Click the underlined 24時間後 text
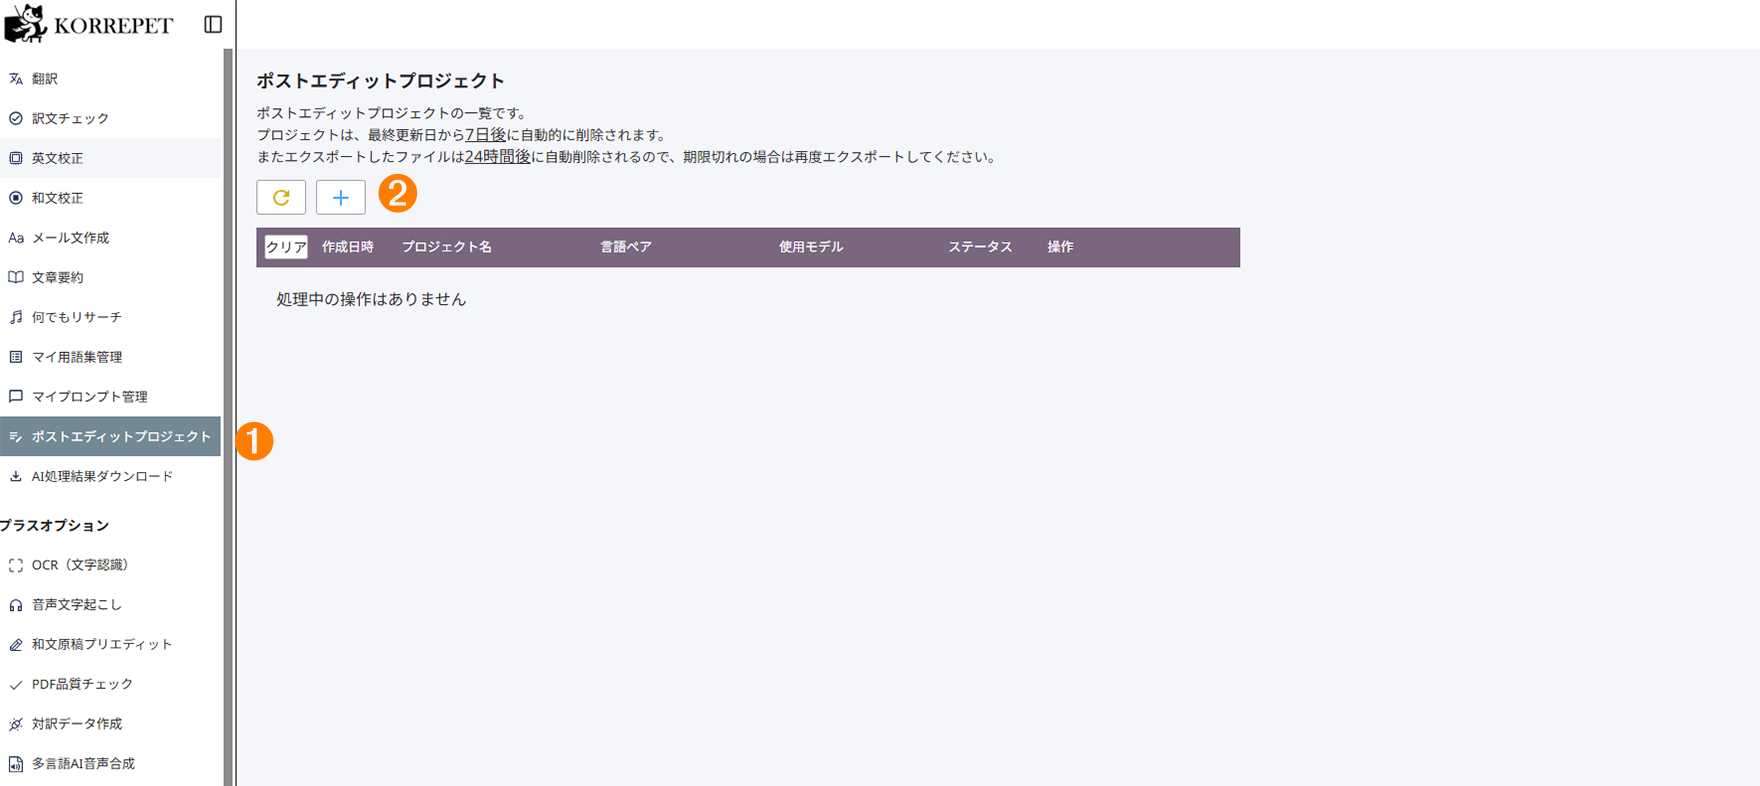The height and width of the screenshot is (786, 1760). (497, 157)
